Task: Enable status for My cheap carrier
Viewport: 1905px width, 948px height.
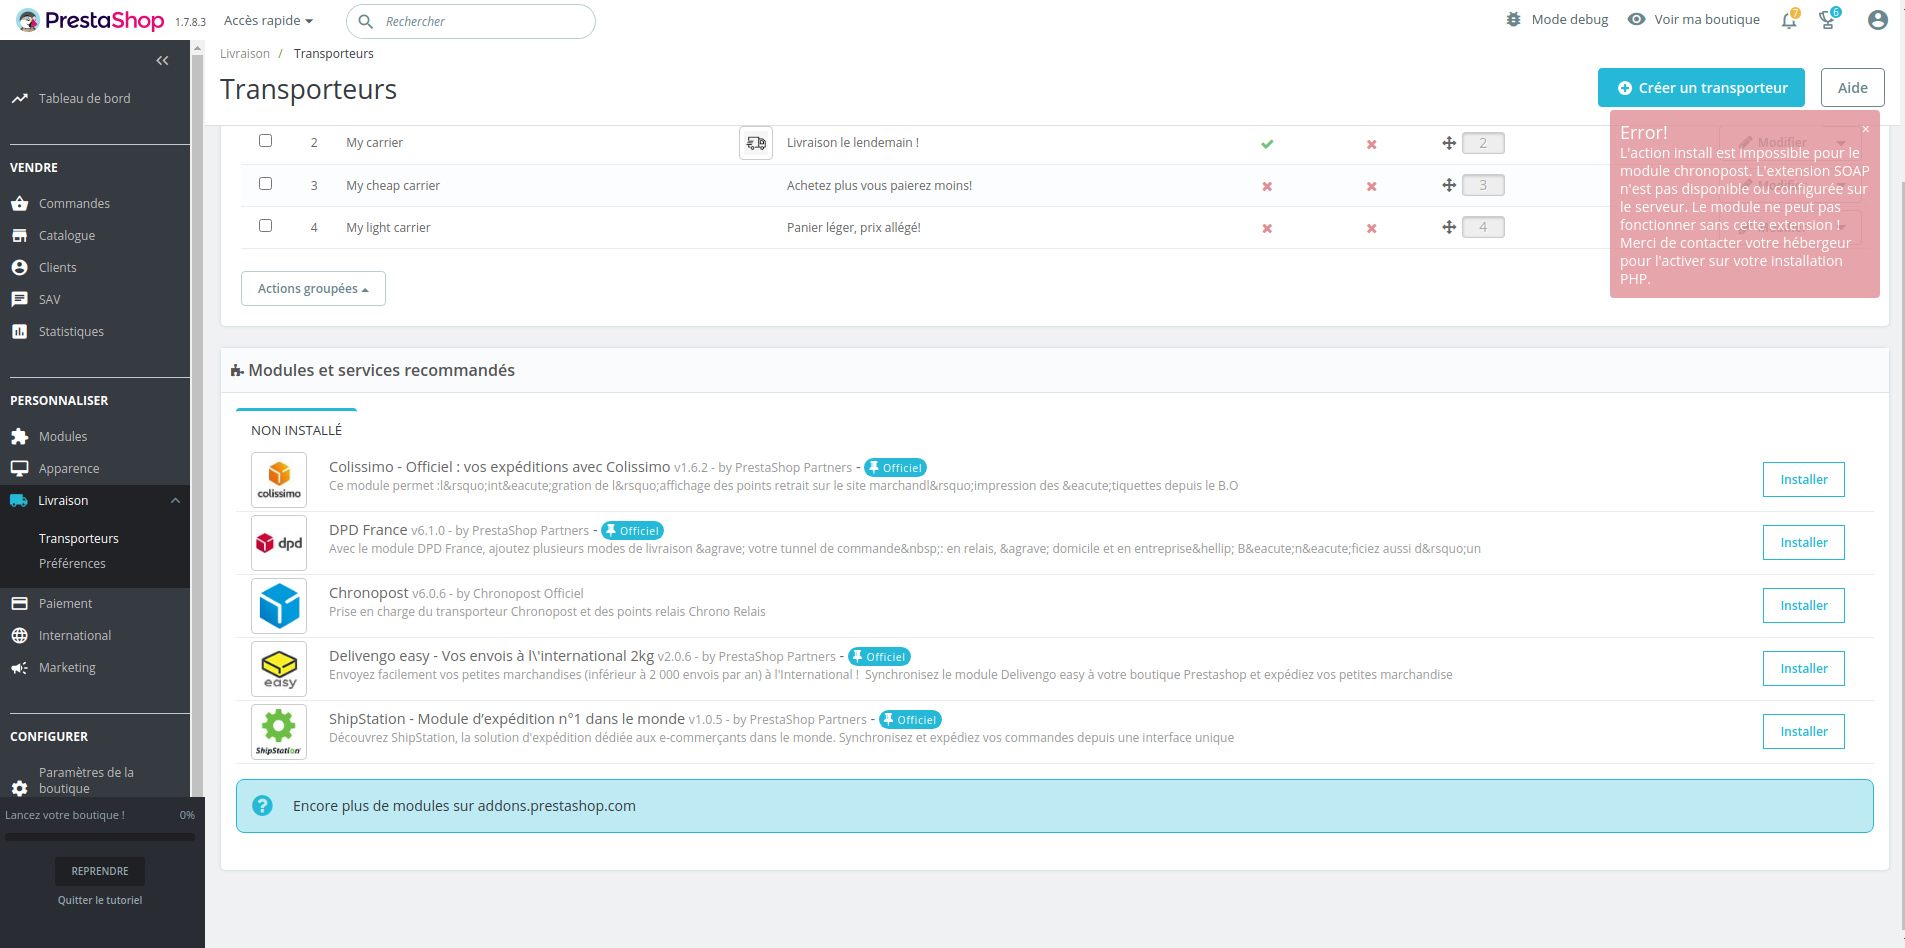Action: point(1267,186)
